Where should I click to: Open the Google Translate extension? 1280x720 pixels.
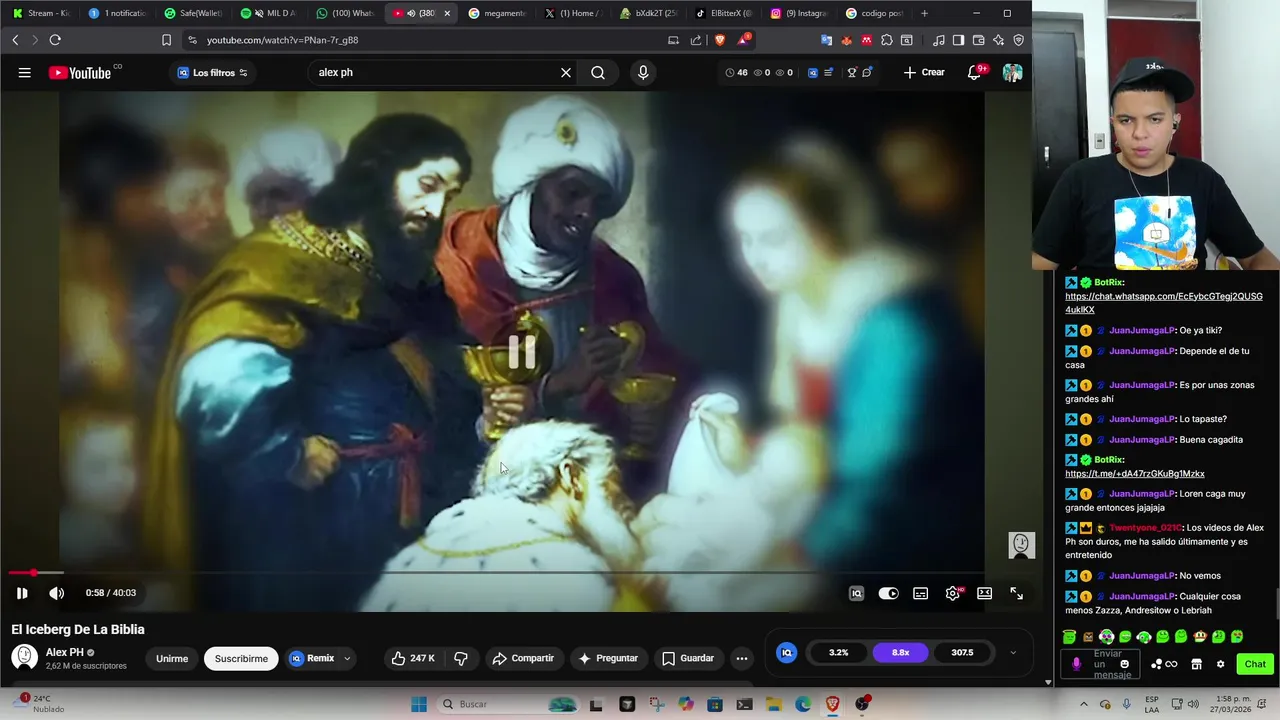827,40
